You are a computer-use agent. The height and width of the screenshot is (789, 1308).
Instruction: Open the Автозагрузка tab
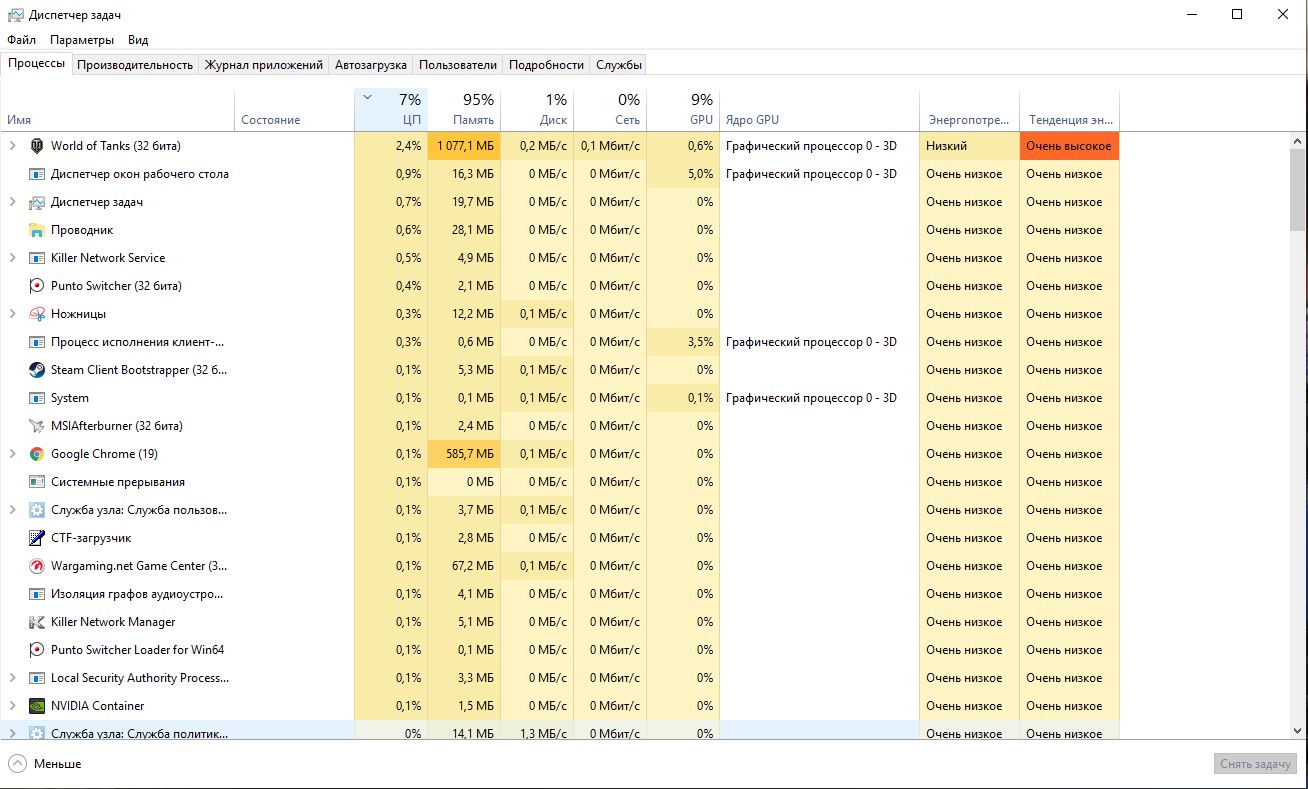(371, 65)
